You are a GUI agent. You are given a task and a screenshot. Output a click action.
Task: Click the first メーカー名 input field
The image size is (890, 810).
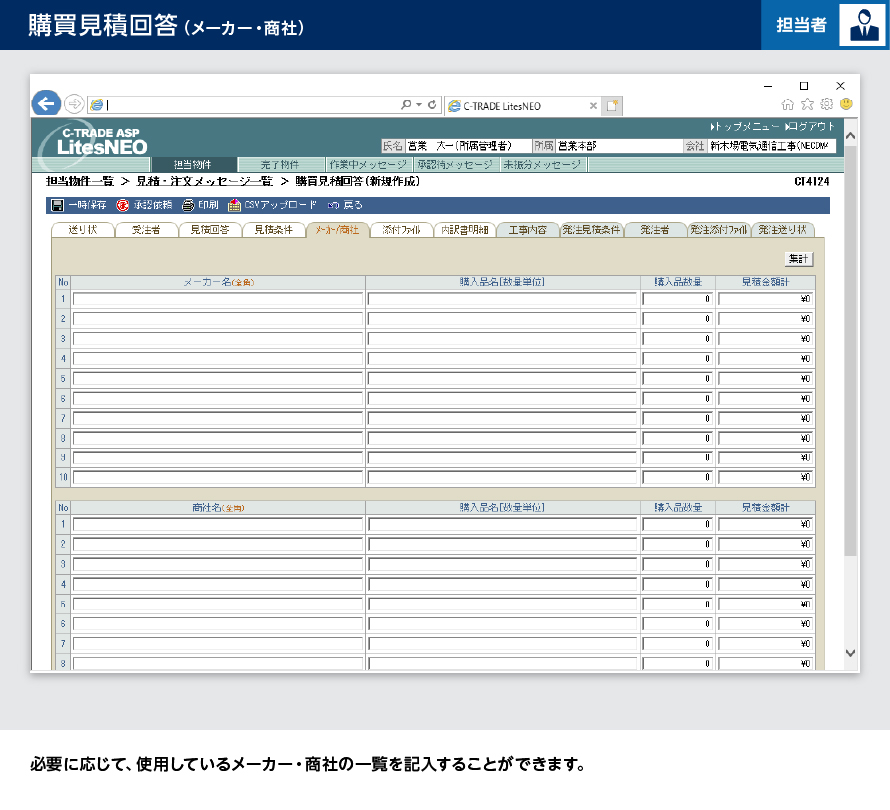click(218, 299)
